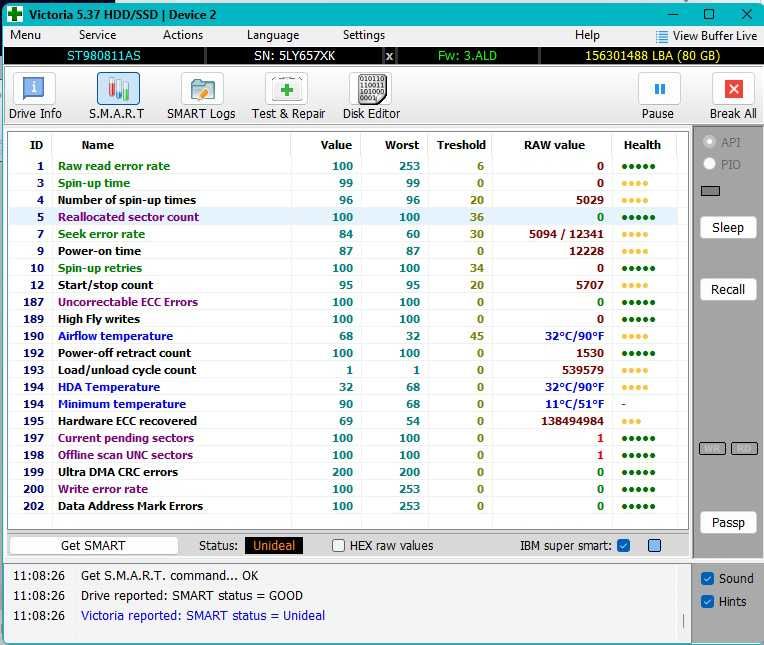Image resolution: width=764 pixels, height=645 pixels.
Task: Toggle the light blue checkbox next to IBM super smart
Action: pyautogui.click(x=654, y=545)
